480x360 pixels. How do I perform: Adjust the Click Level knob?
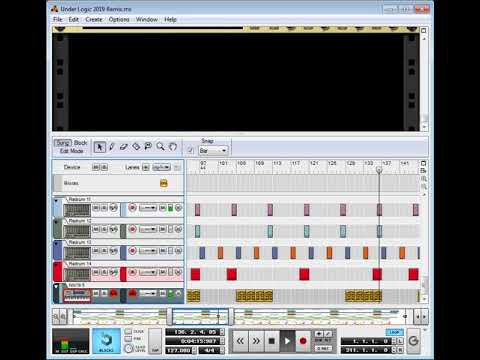tap(129, 348)
